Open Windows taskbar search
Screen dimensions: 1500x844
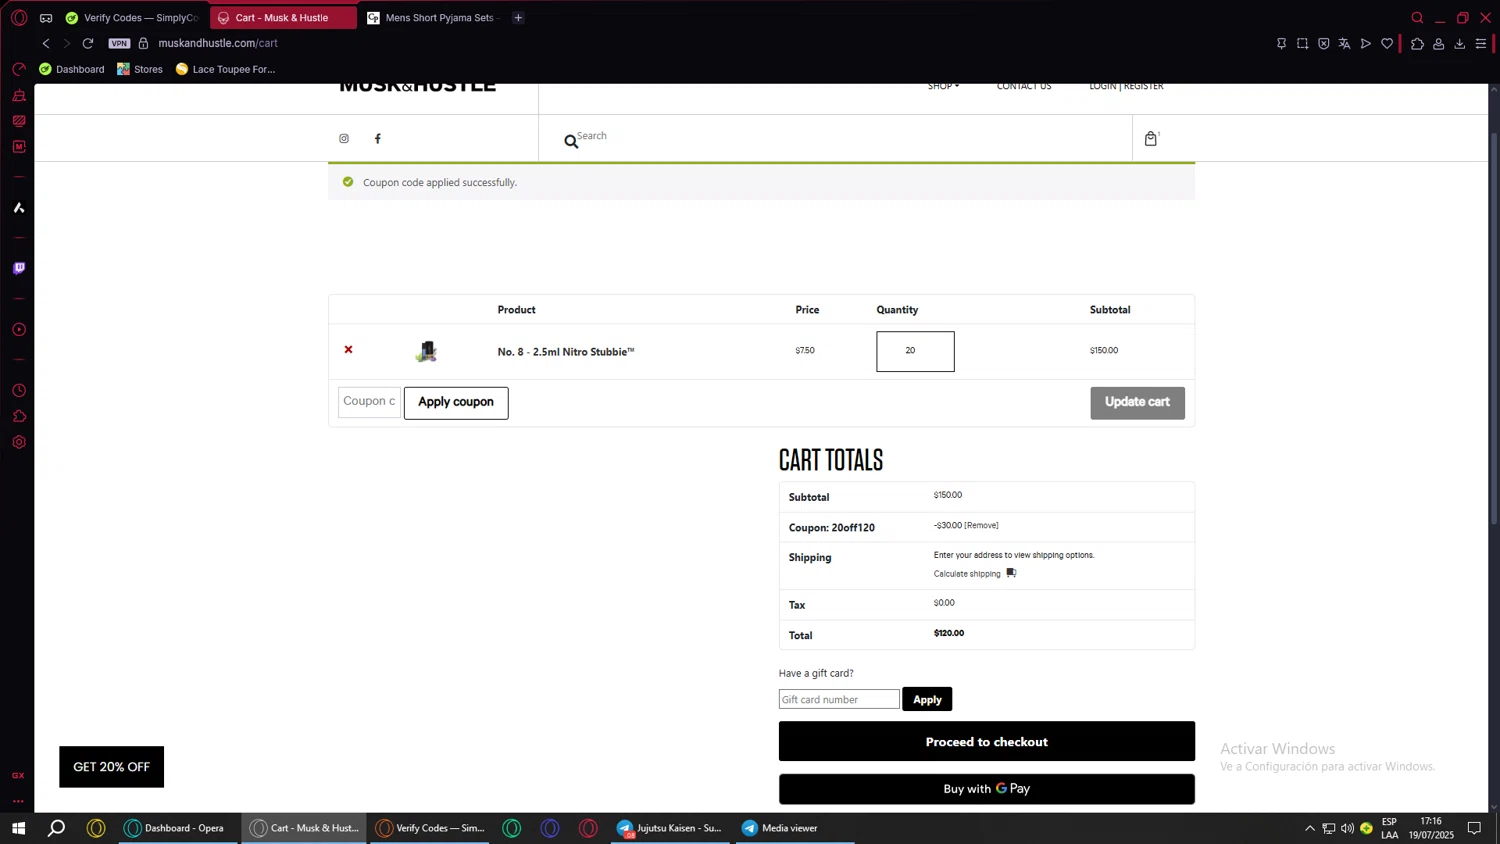(57, 828)
